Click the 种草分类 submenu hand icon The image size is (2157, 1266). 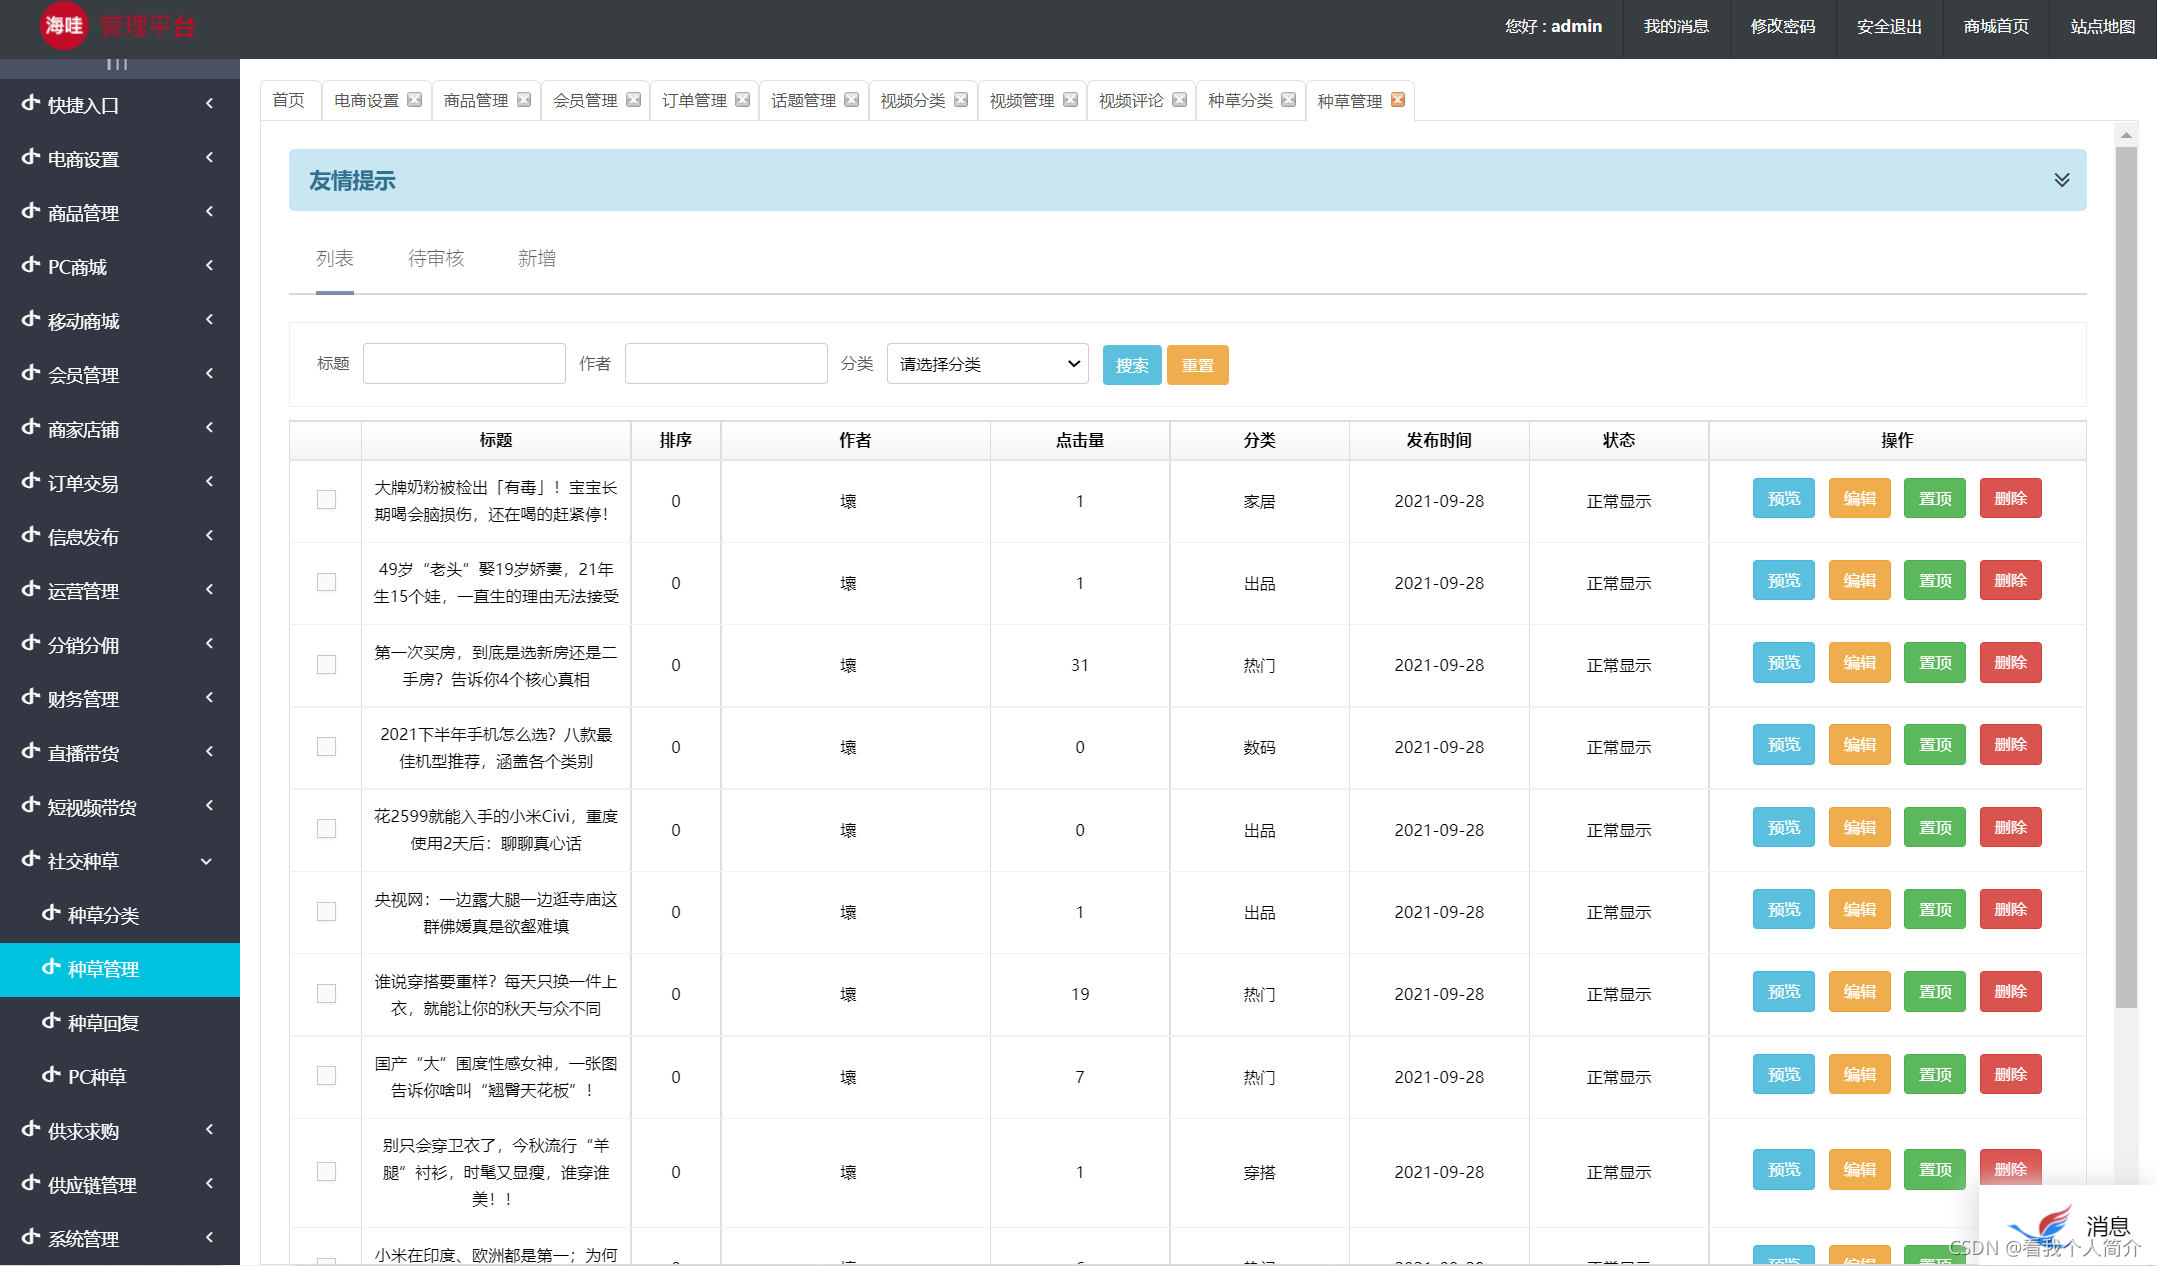tap(51, 913)
